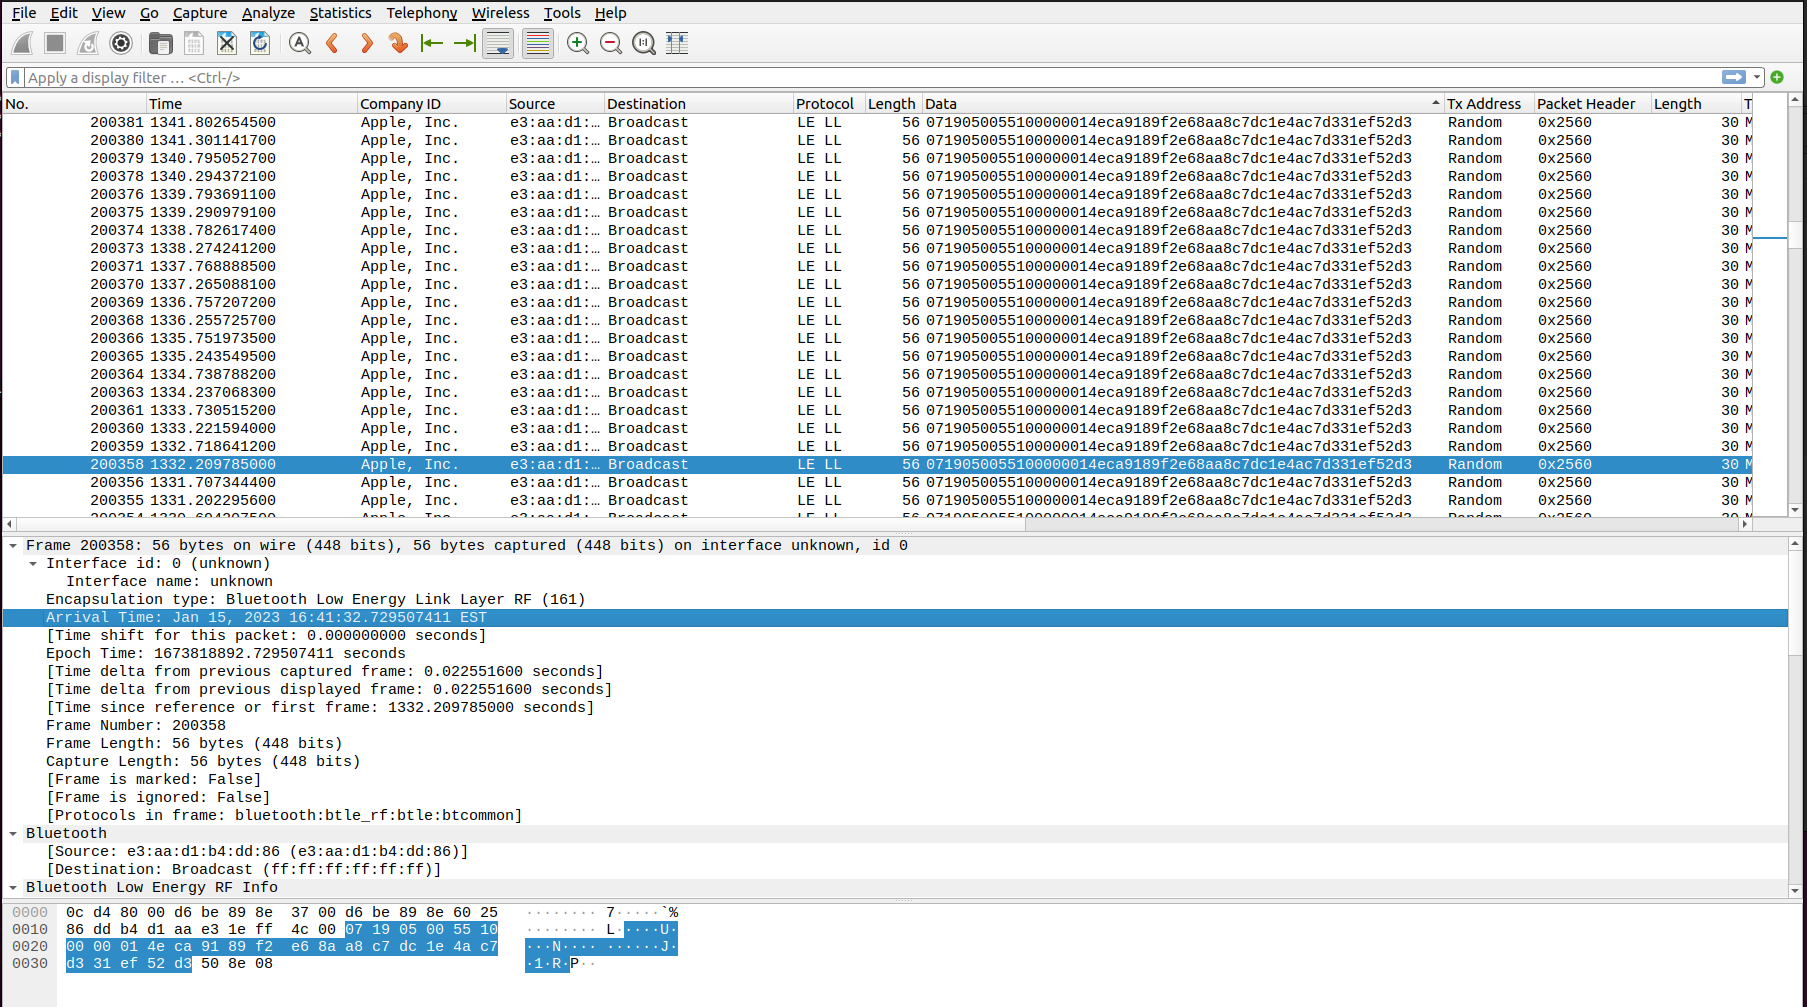
Task: Close the capture file with X icon
Action: pos(227,43)
